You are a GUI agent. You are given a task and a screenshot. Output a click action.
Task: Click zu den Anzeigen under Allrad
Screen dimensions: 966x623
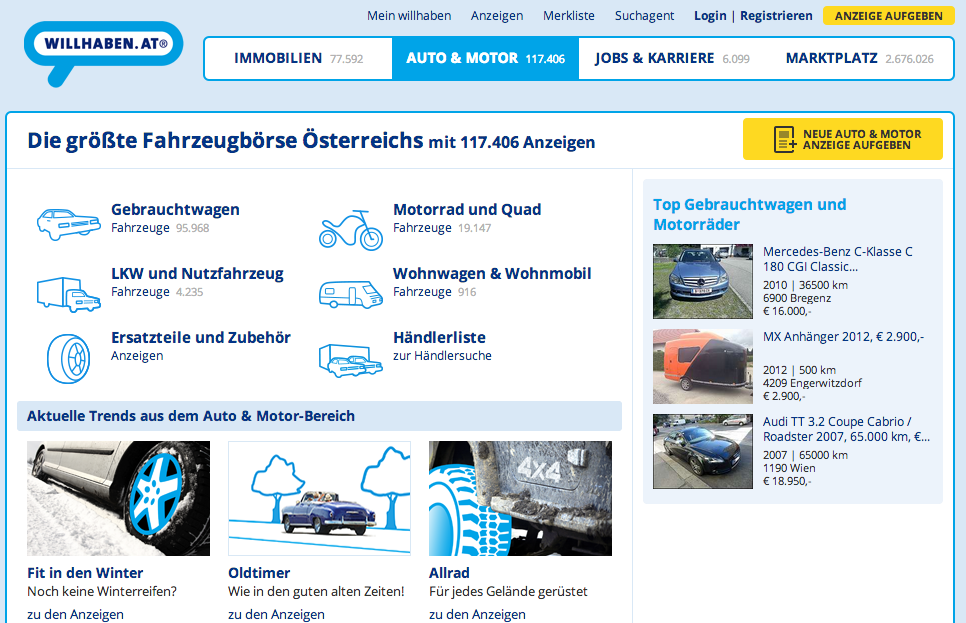(477, 614)
